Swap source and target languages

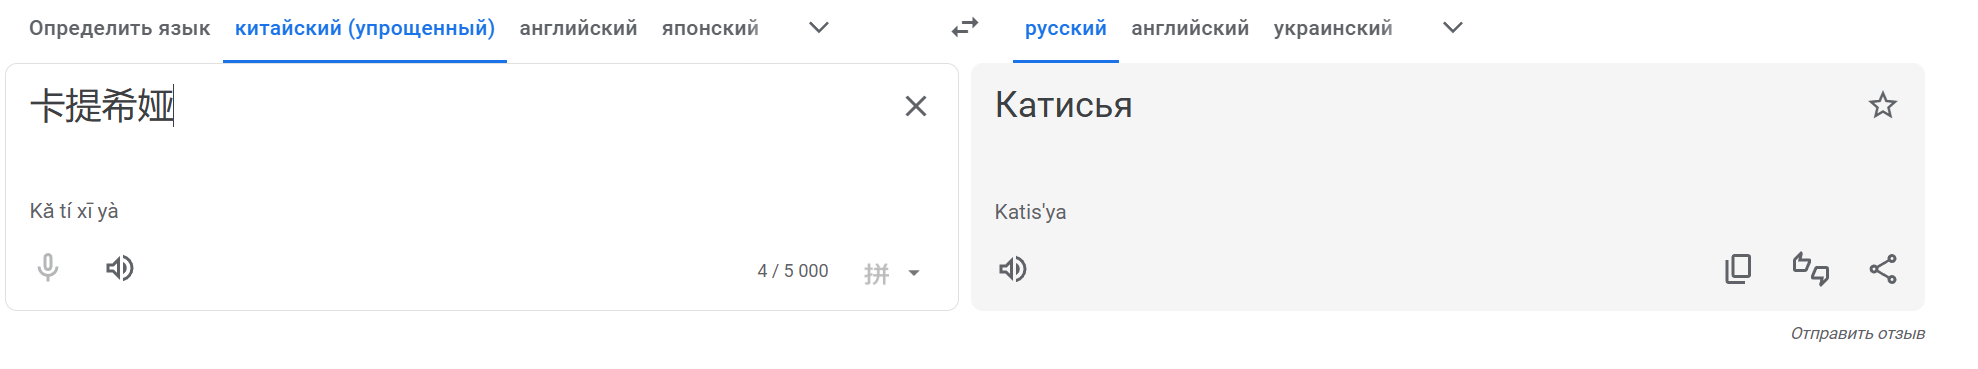click(965, 28)
